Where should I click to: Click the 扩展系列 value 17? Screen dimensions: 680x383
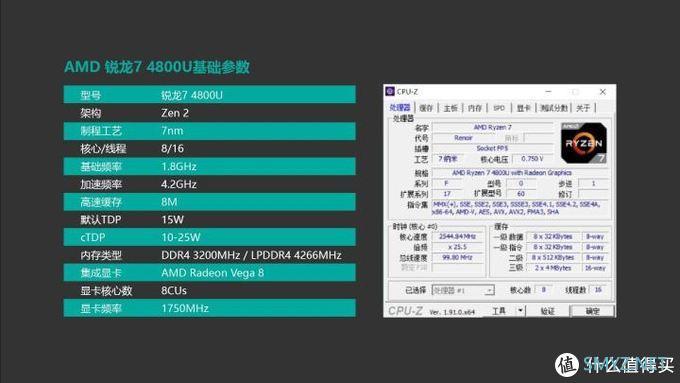pyautogui.click(x=447, y=194)
